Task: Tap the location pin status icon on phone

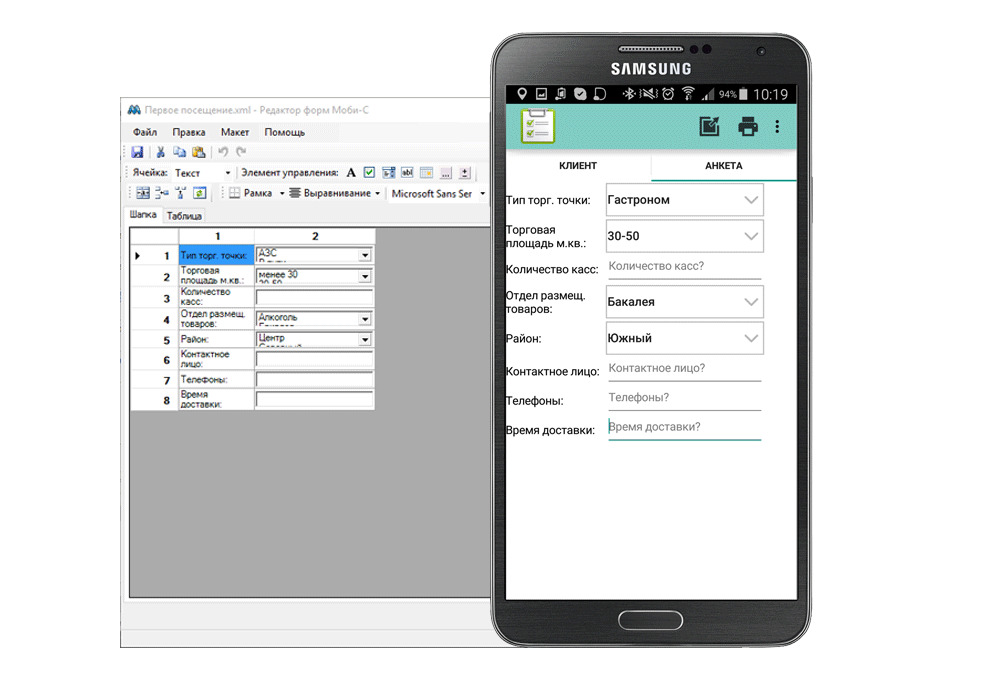Action: click(x=522, y=94)
